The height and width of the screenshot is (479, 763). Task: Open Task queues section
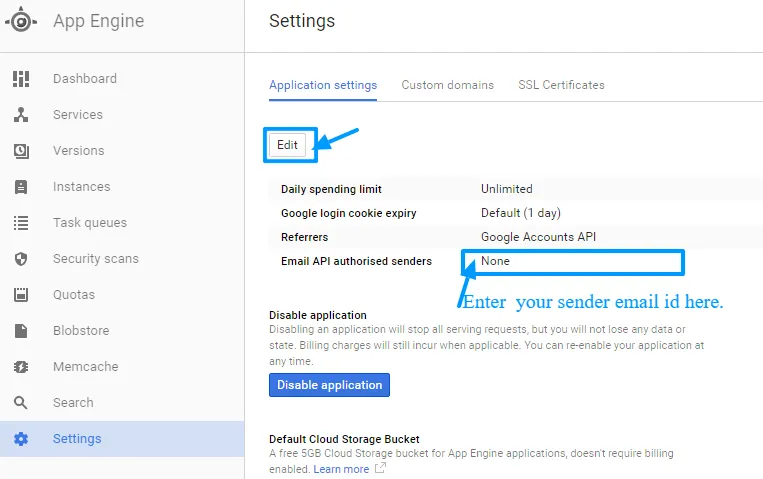[122, 223]
